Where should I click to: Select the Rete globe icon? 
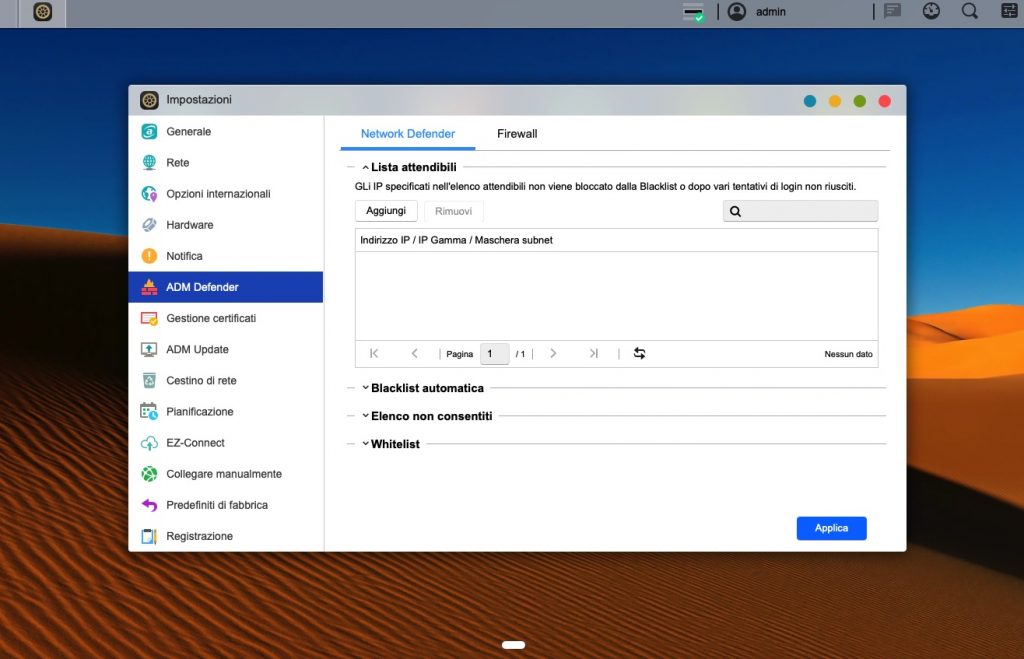[149, 163]
